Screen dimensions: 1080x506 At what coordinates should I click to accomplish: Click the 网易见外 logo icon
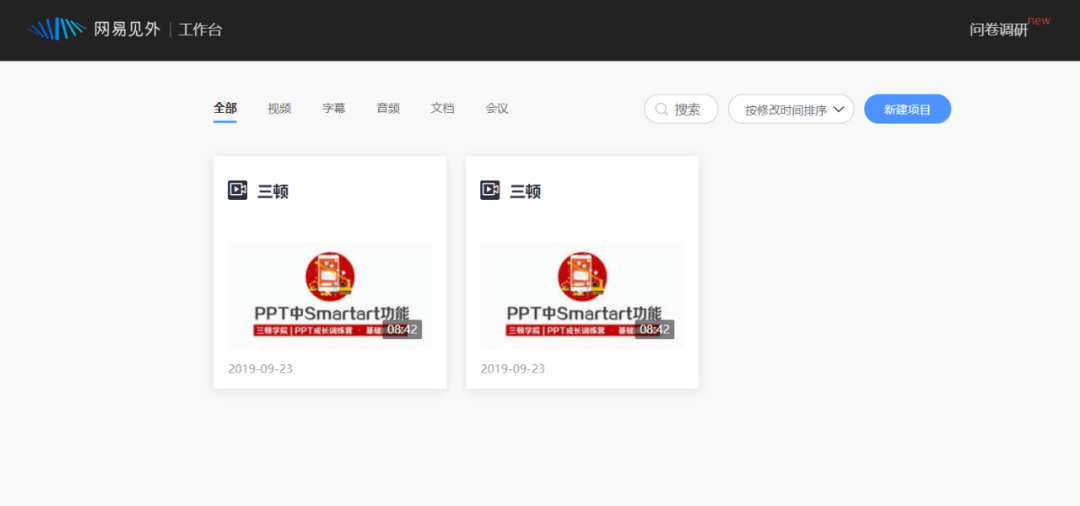tap(56, 29)
